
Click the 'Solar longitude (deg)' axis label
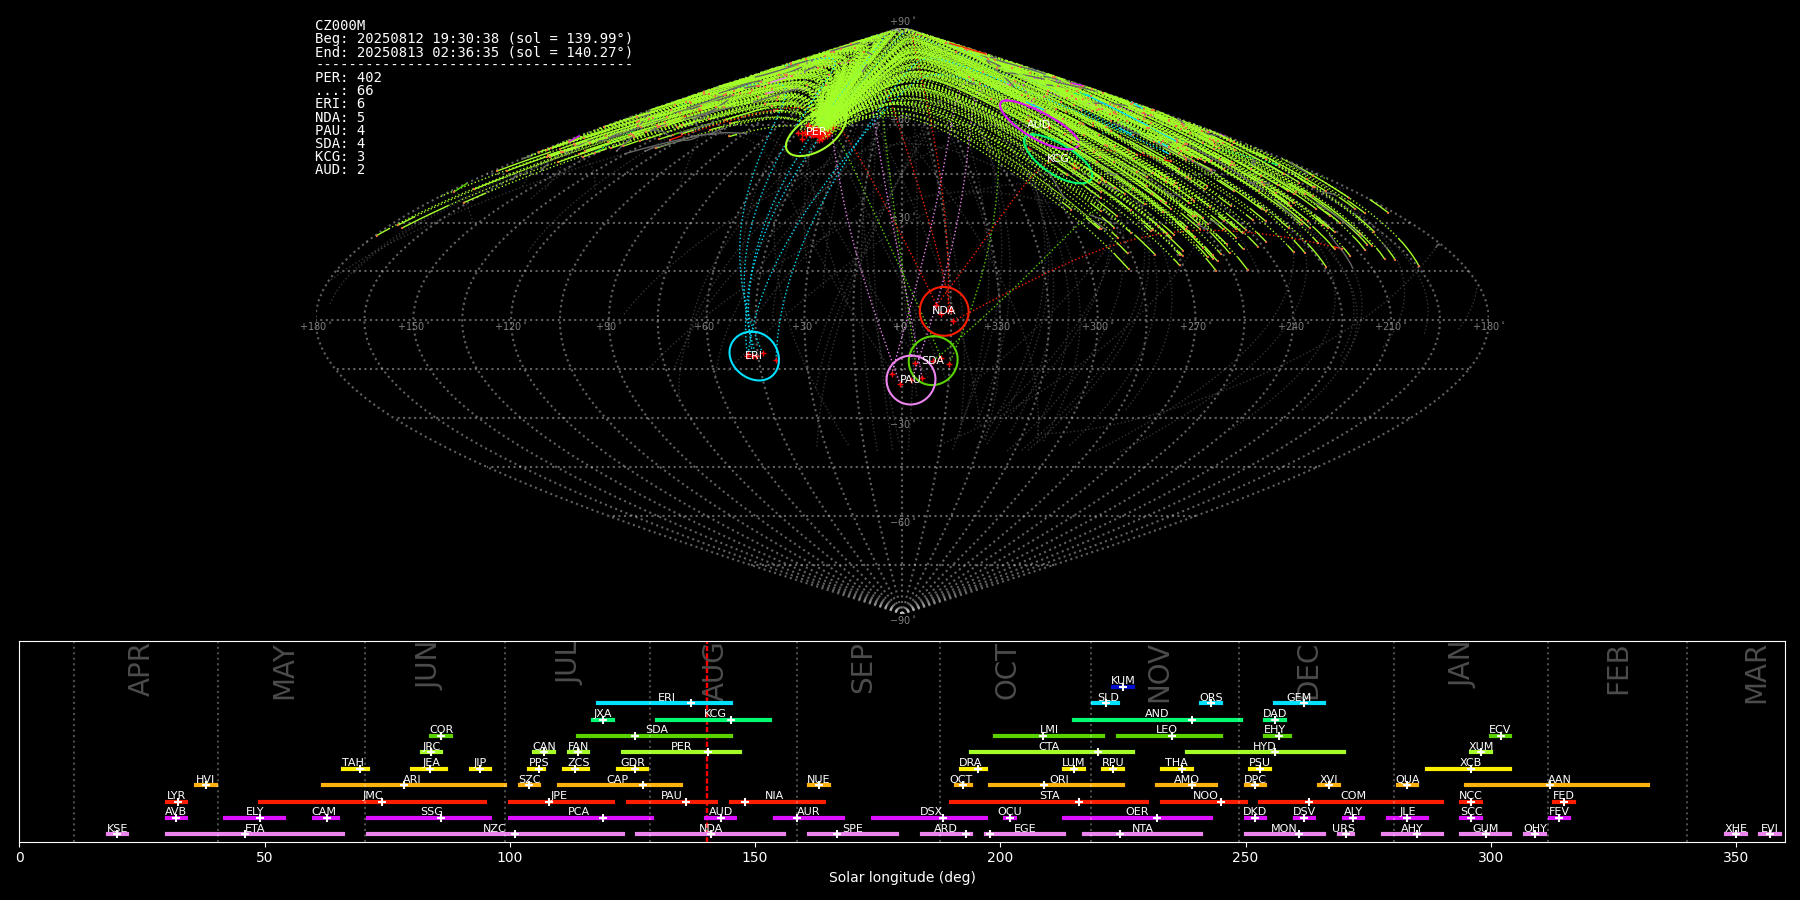coord(902,878)
